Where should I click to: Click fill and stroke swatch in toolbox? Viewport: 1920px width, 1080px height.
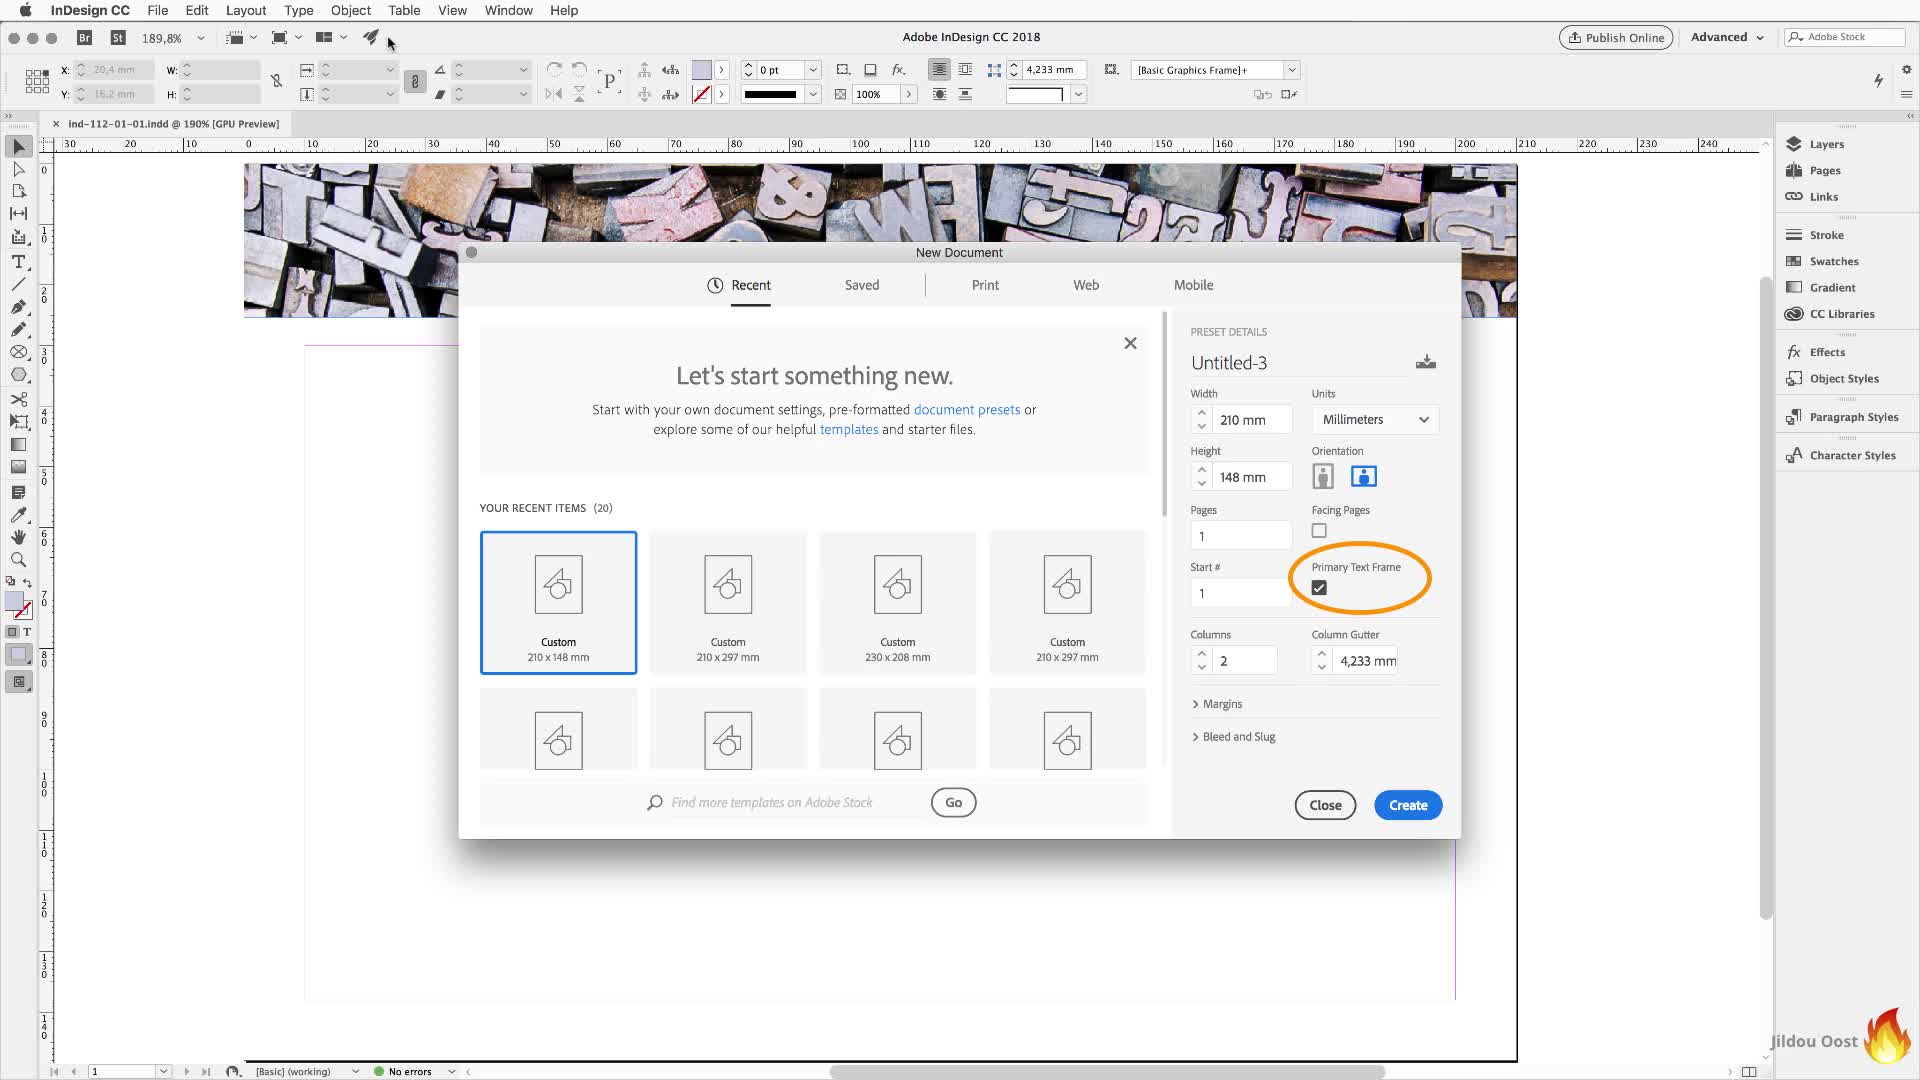[x=18, y=605]
